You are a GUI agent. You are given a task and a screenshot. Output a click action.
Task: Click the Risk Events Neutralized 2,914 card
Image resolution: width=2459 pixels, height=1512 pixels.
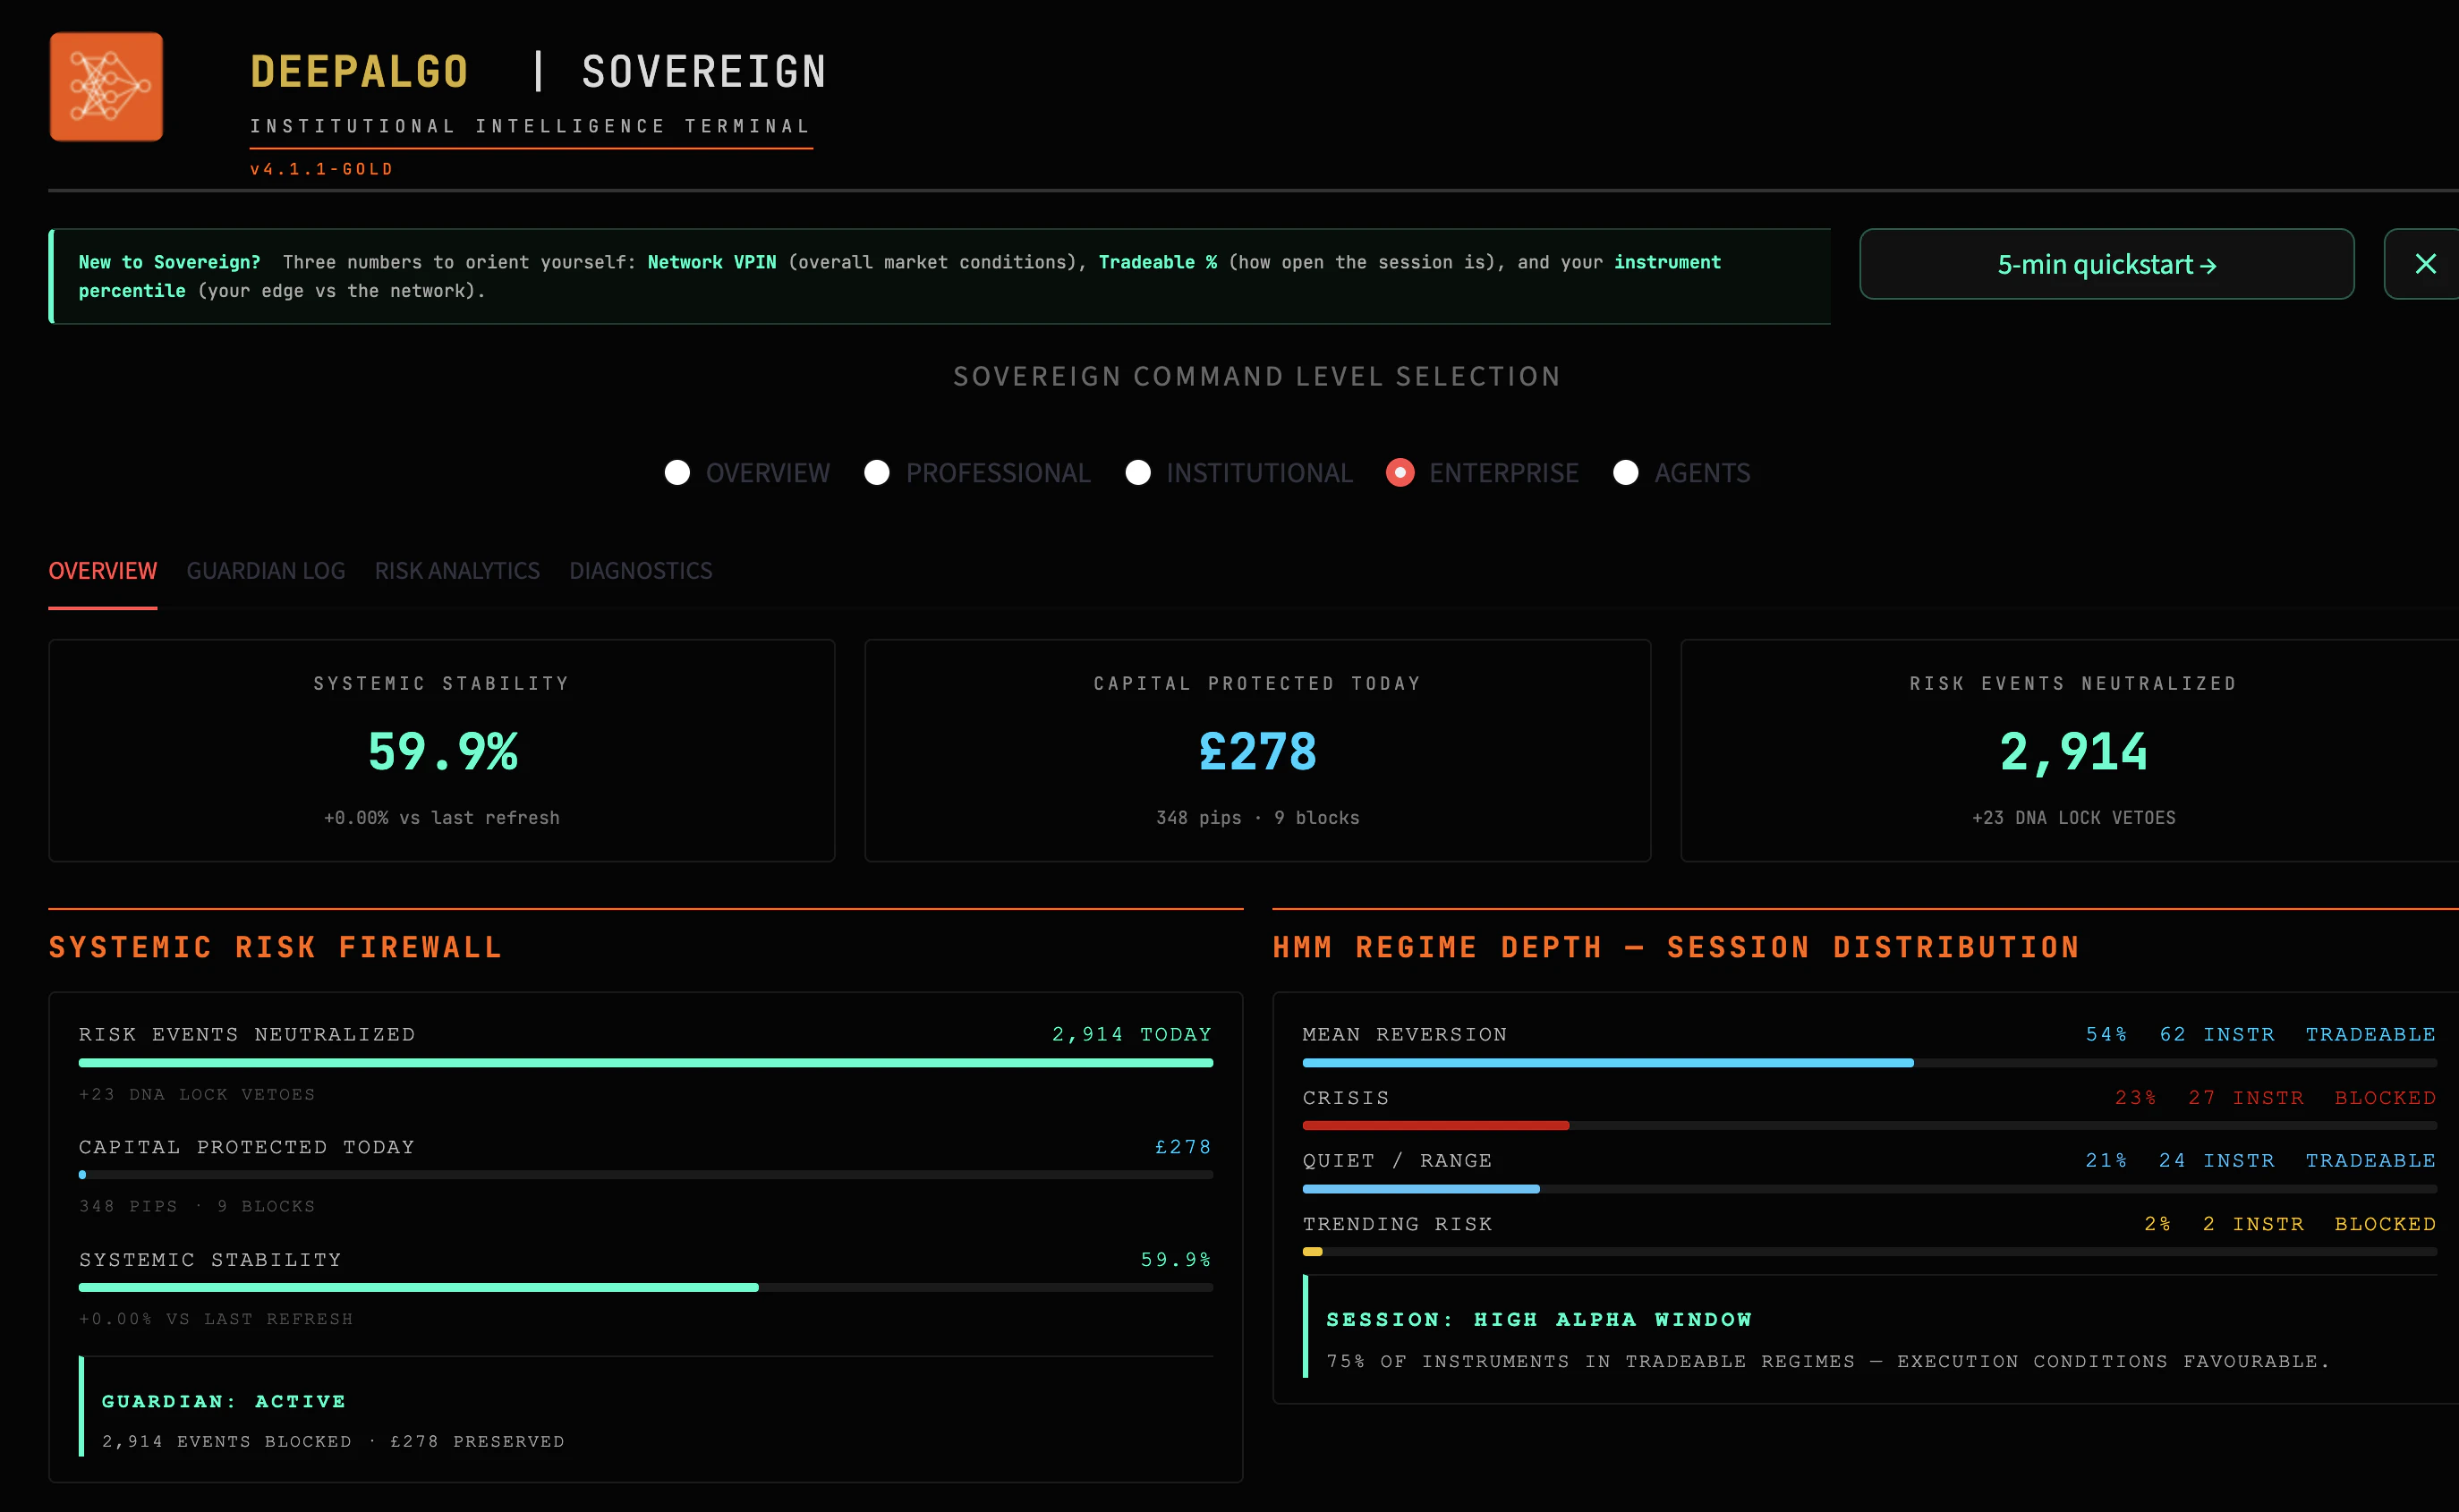coord(2070,750)
